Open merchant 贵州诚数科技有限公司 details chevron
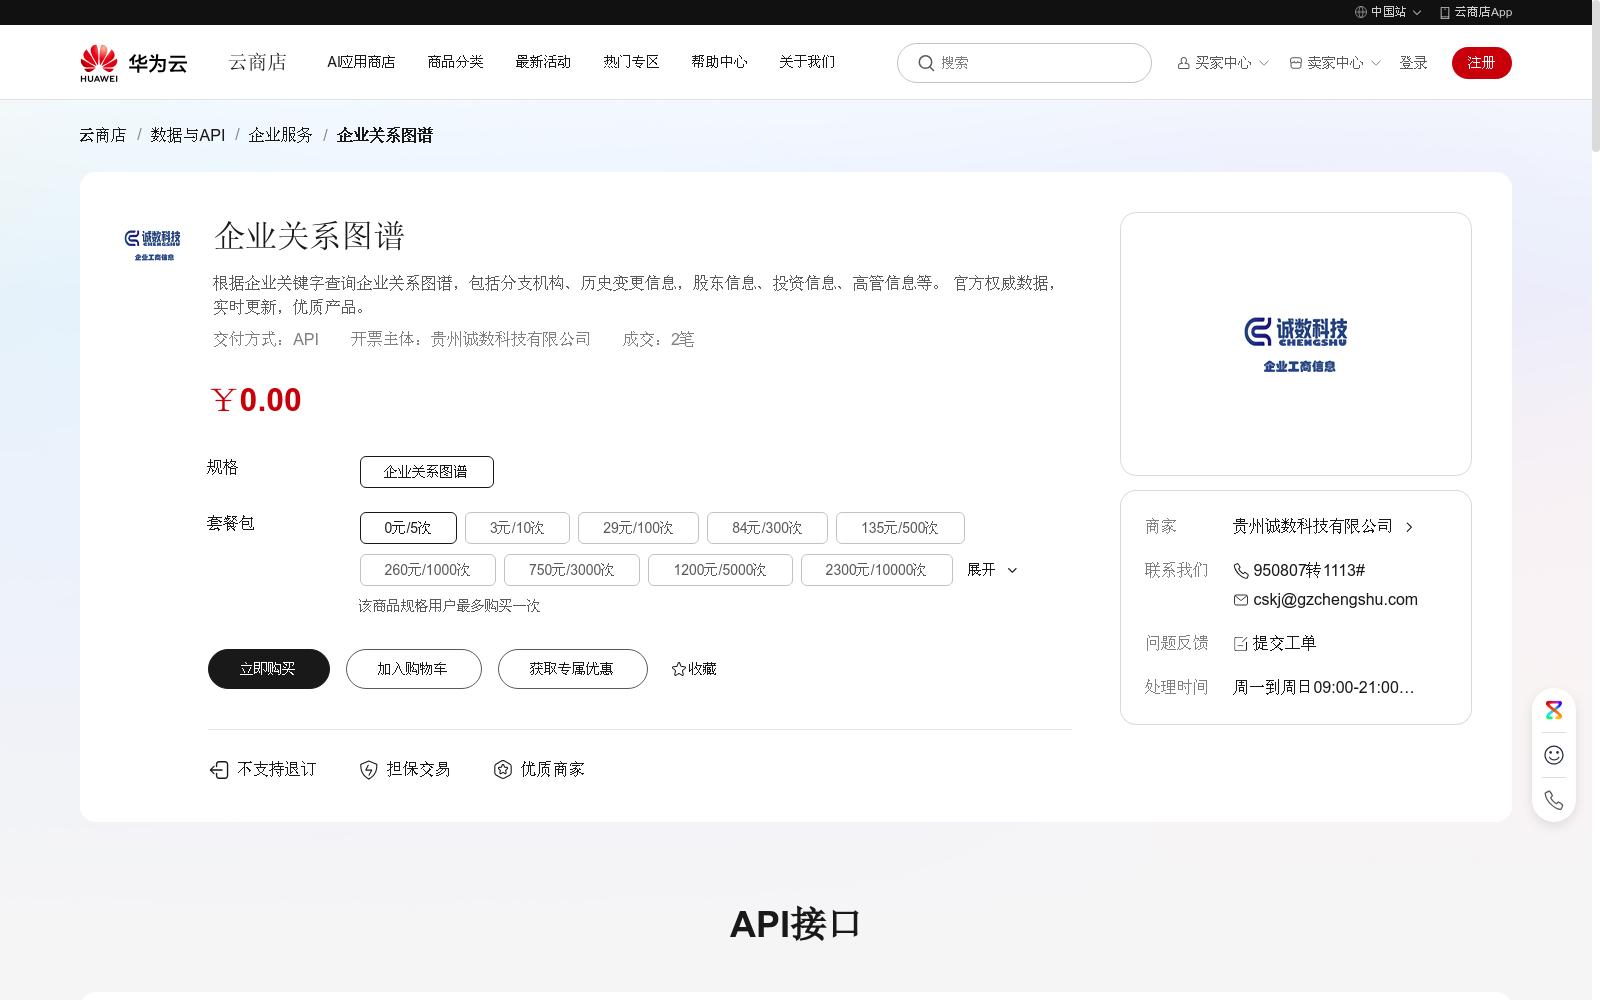The image size is (1600, 1000). pyautogui.click(x=1409, y=527)
